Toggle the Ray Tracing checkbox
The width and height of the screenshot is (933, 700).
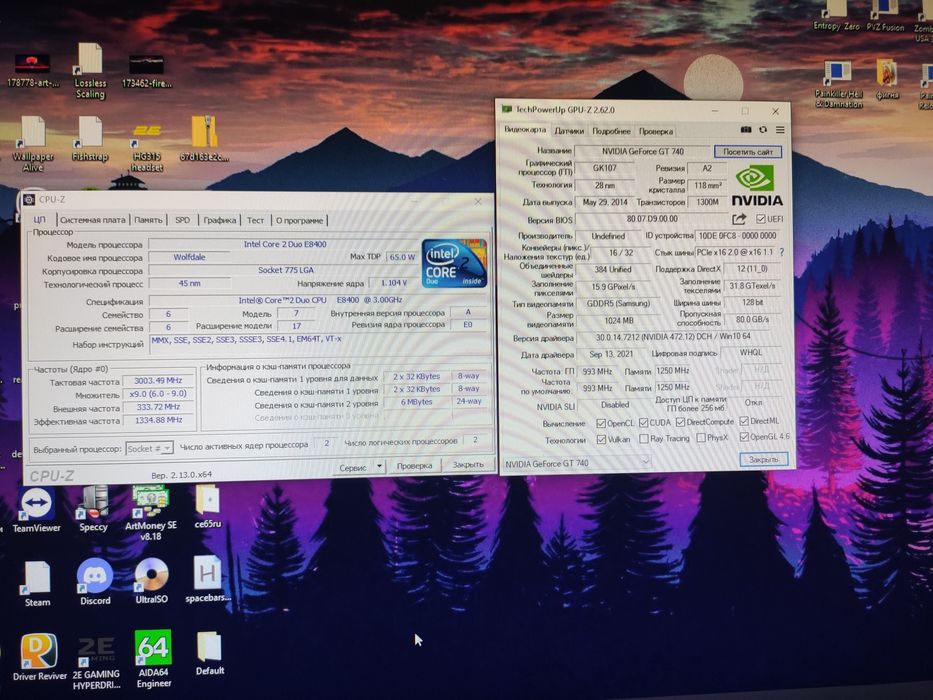click(x=643, y=439)
